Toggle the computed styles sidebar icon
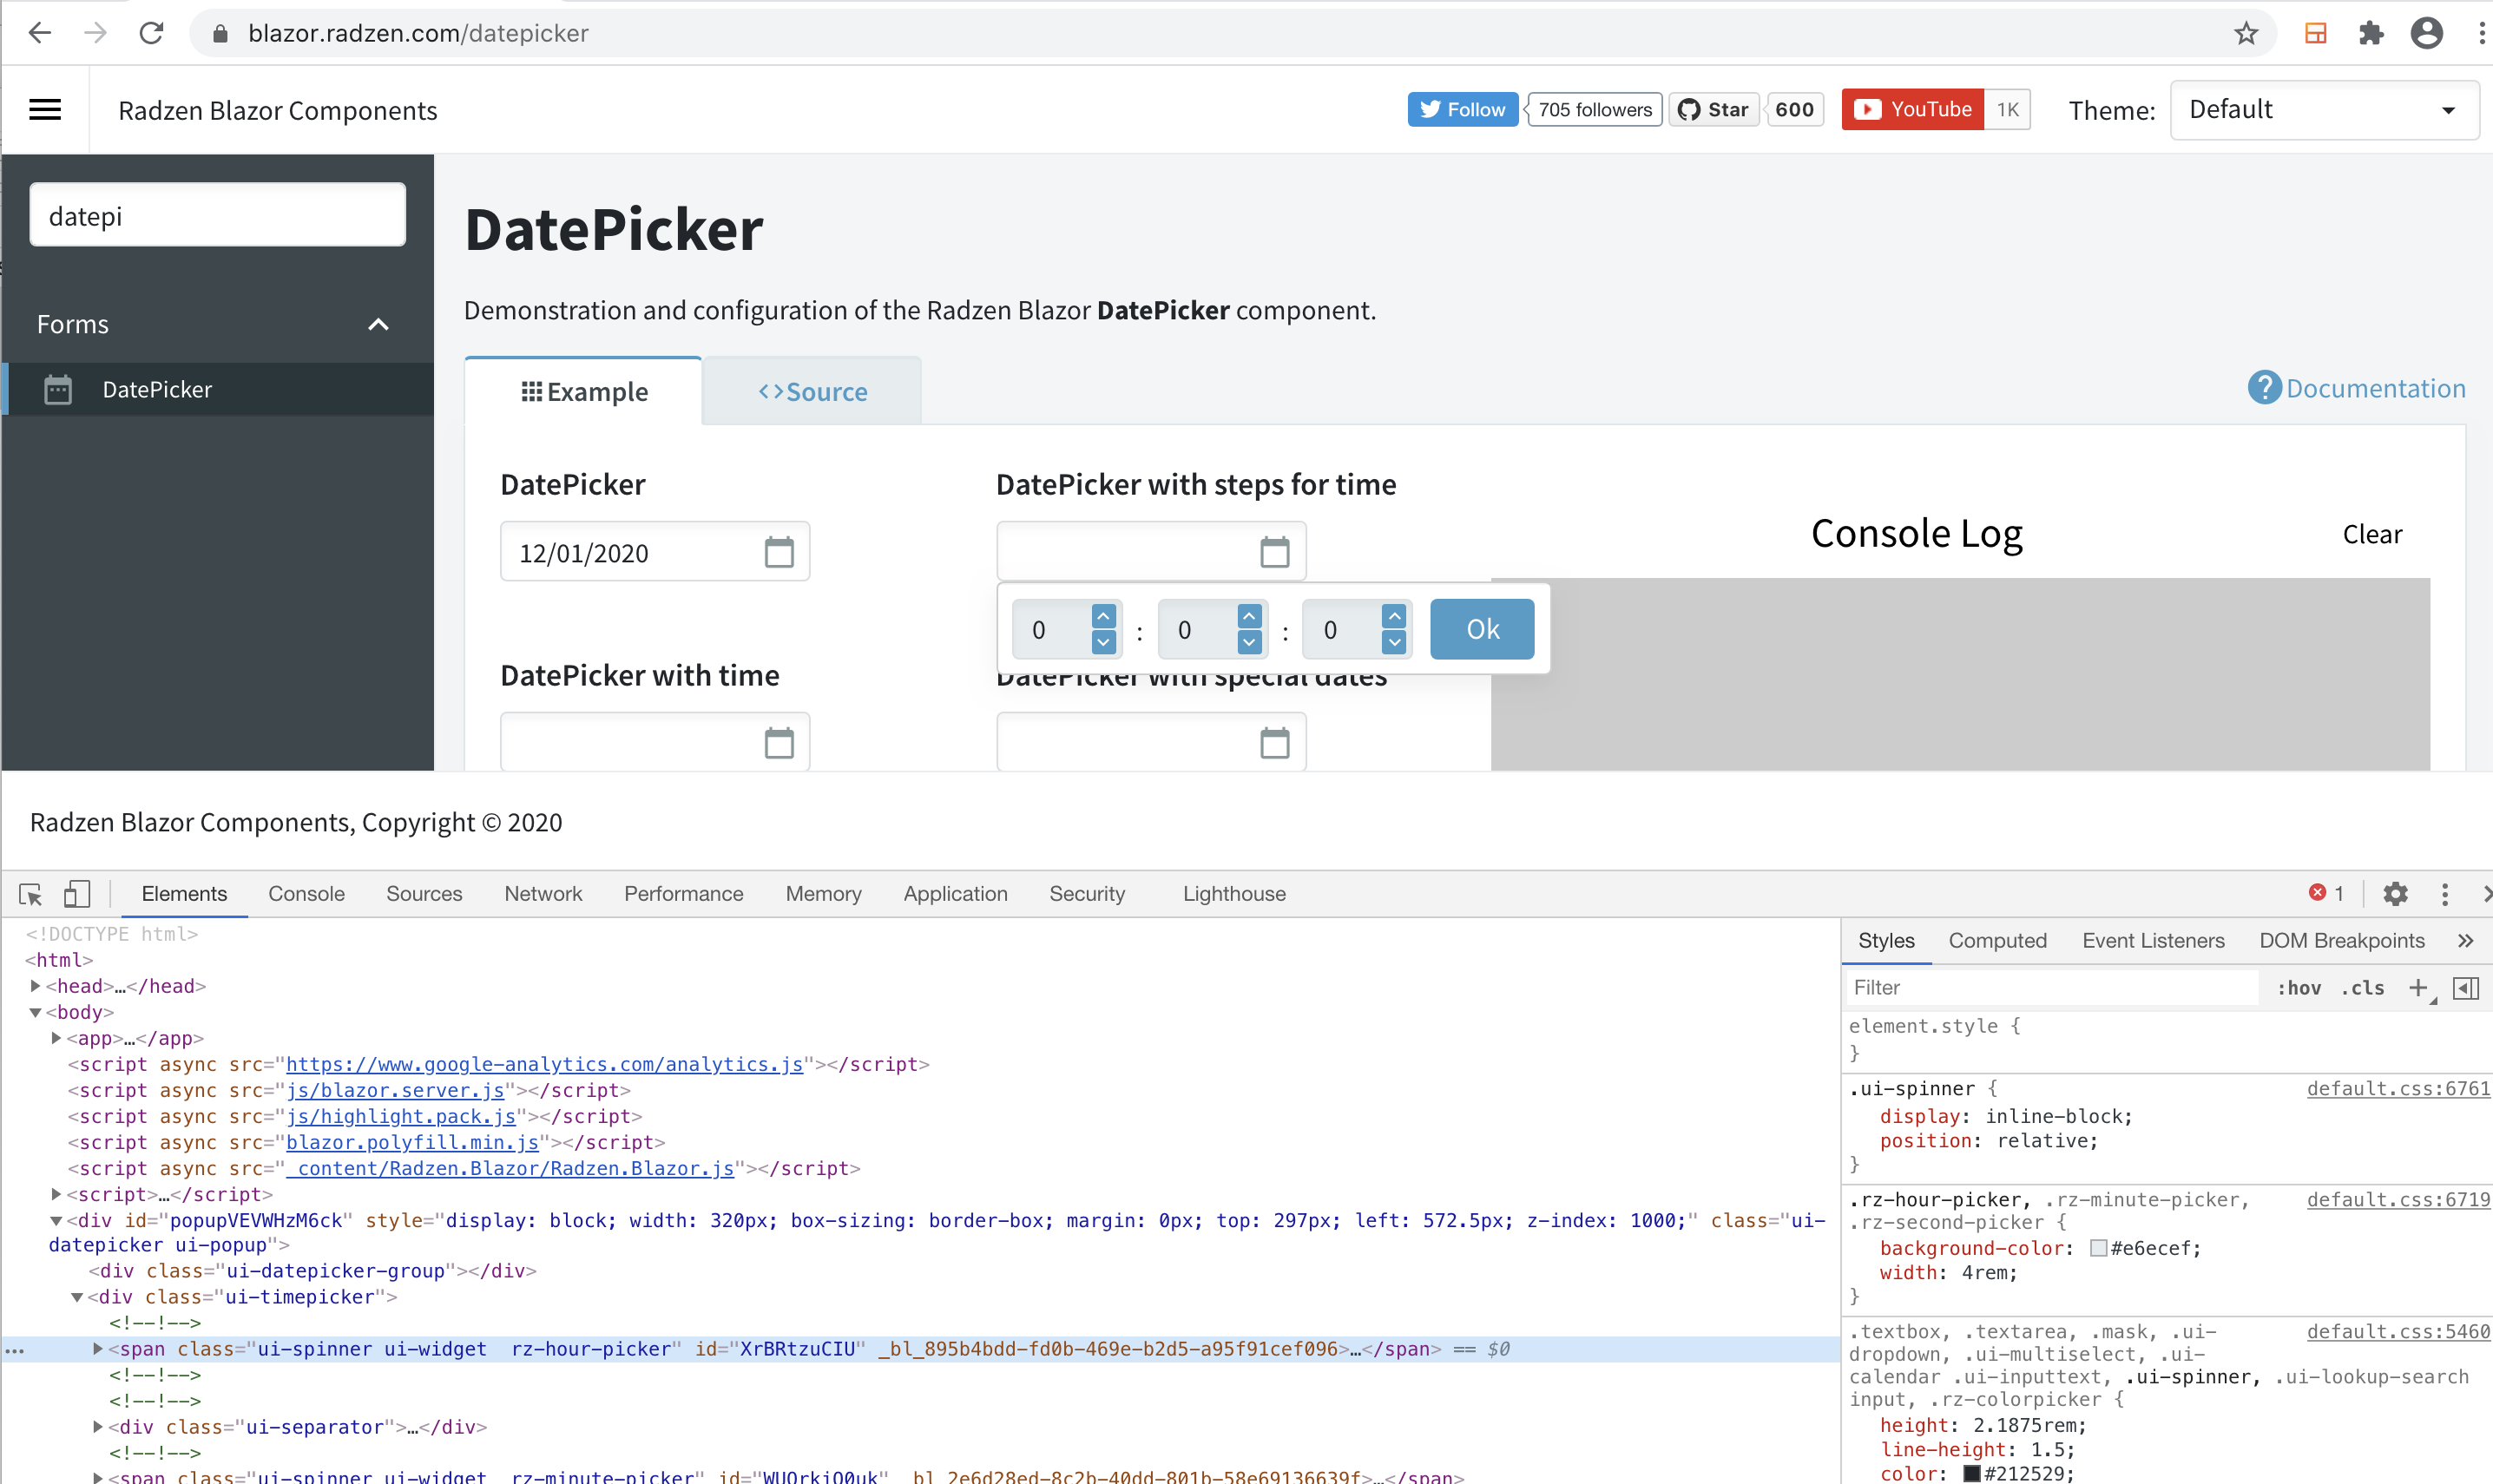Screen dimensions: 2493x1484 [x=2466, y=988]
